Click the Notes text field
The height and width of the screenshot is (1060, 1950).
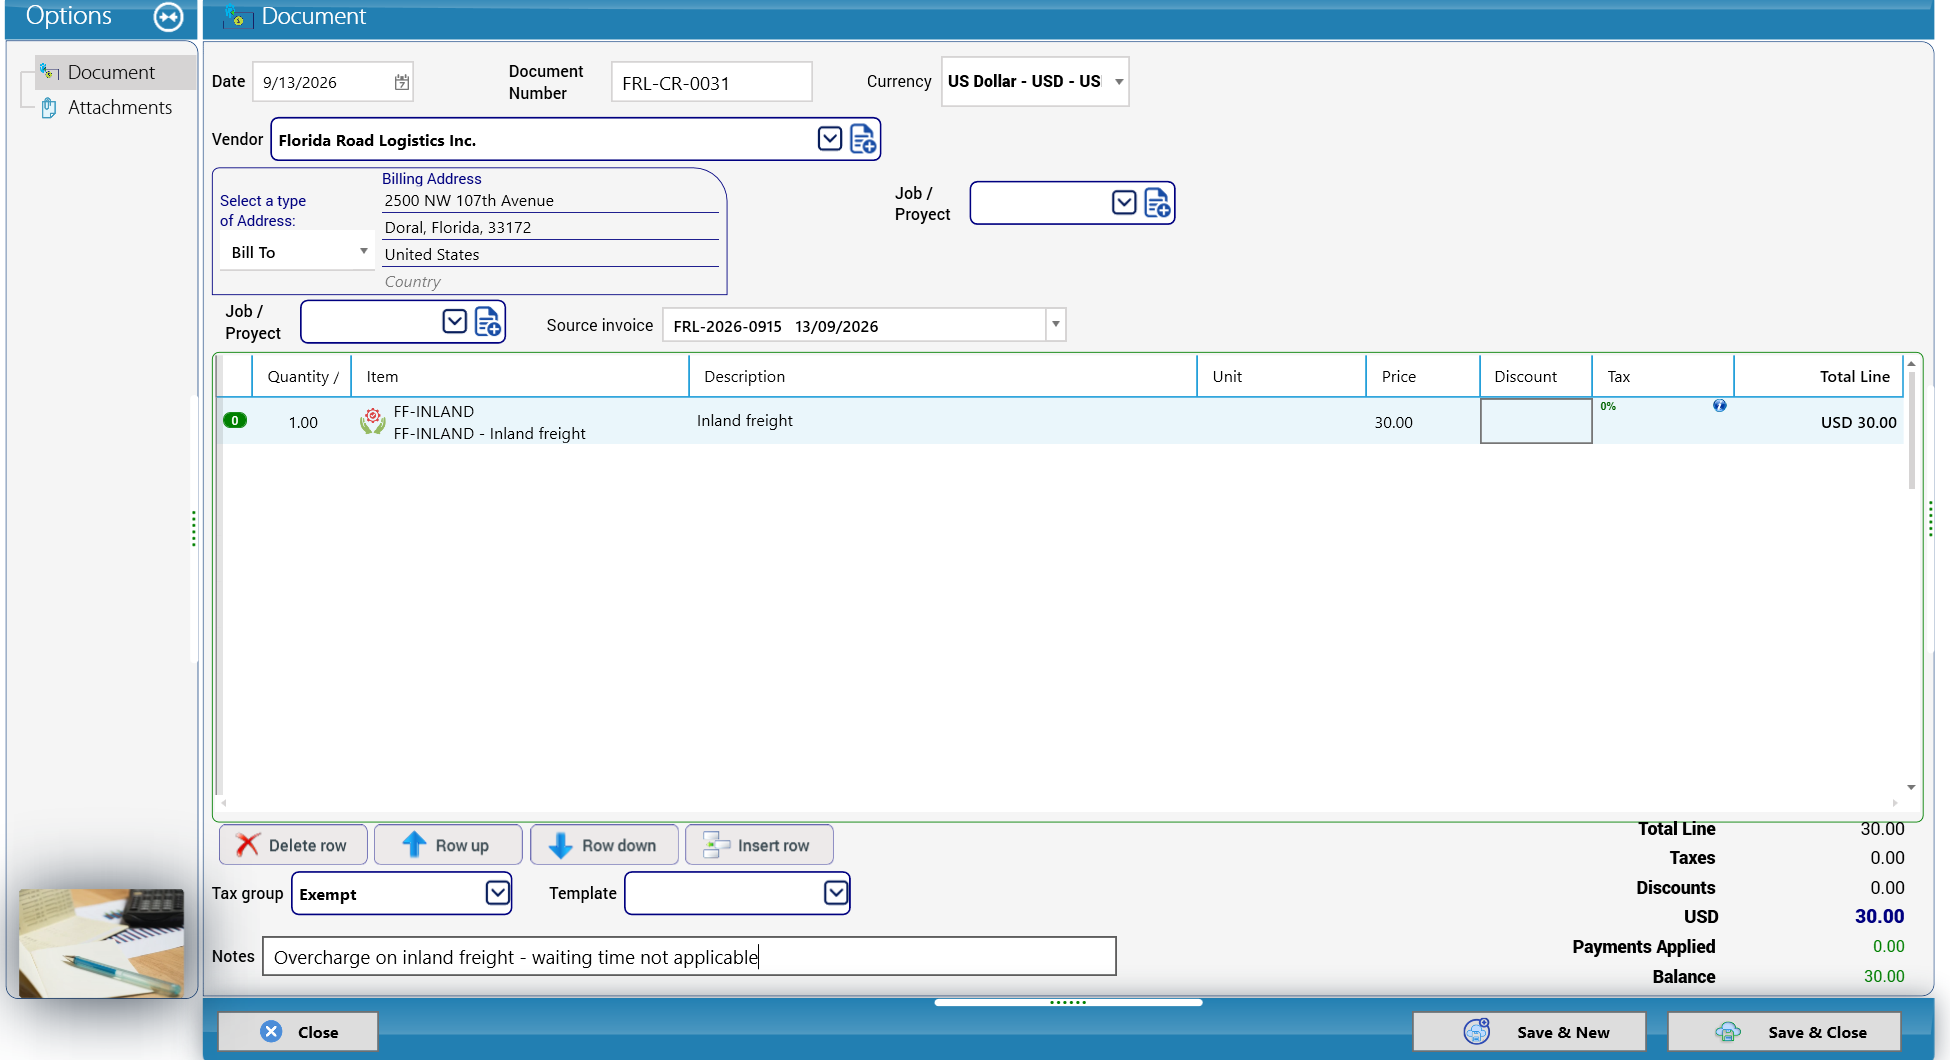click(689, 956)
